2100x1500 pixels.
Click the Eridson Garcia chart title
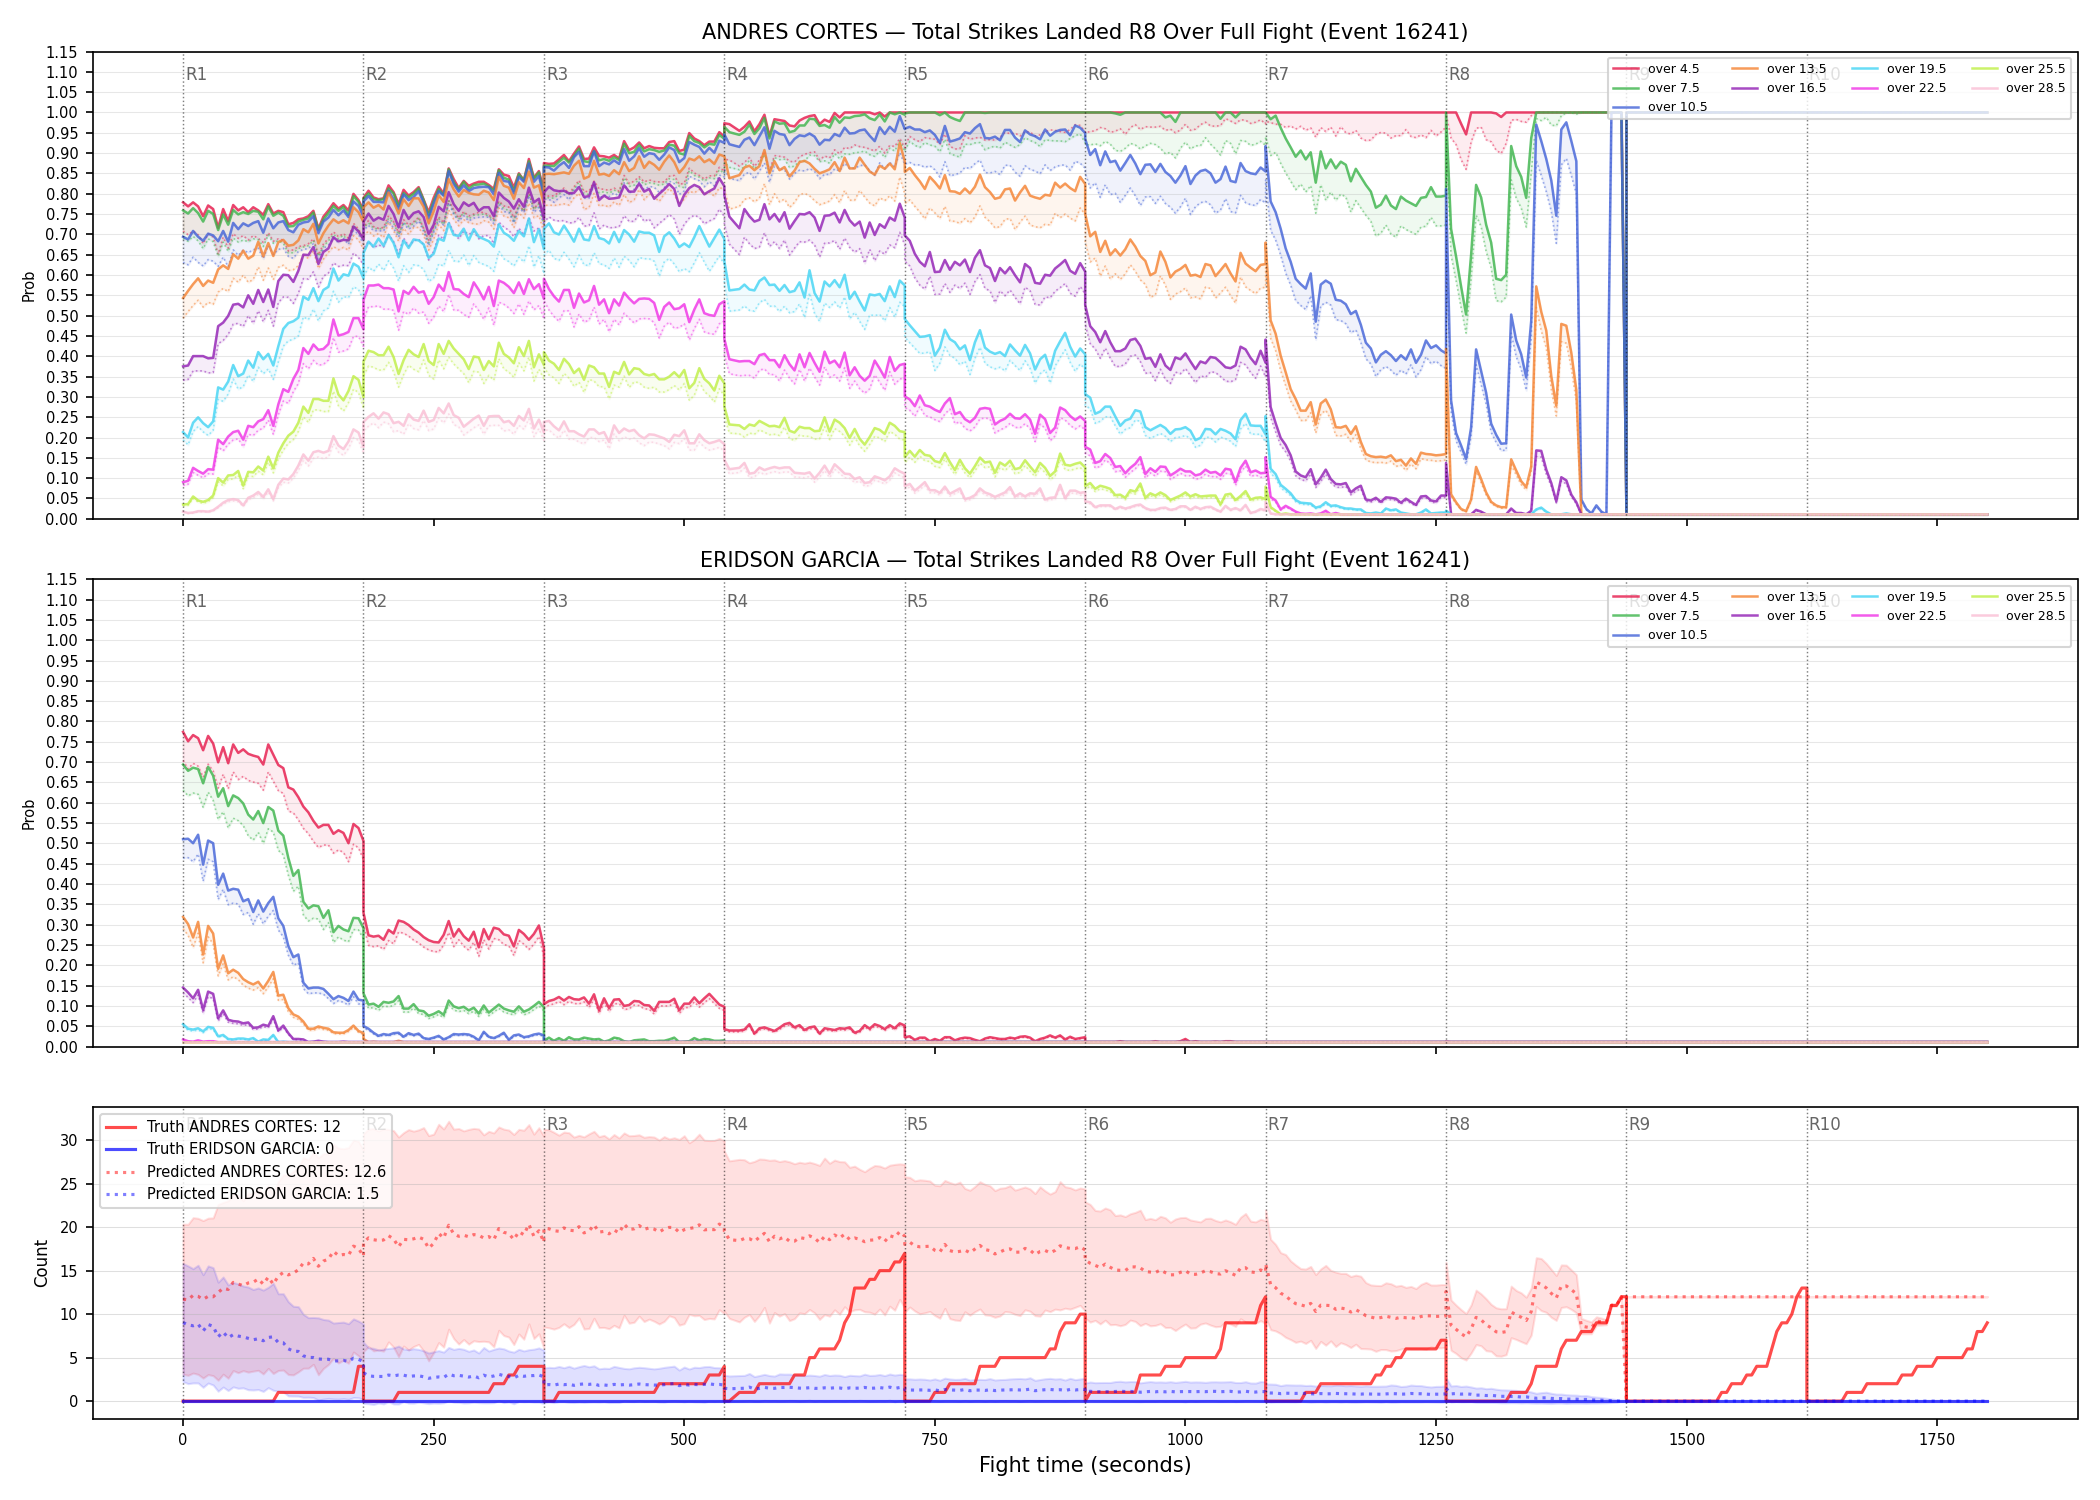1085,560
